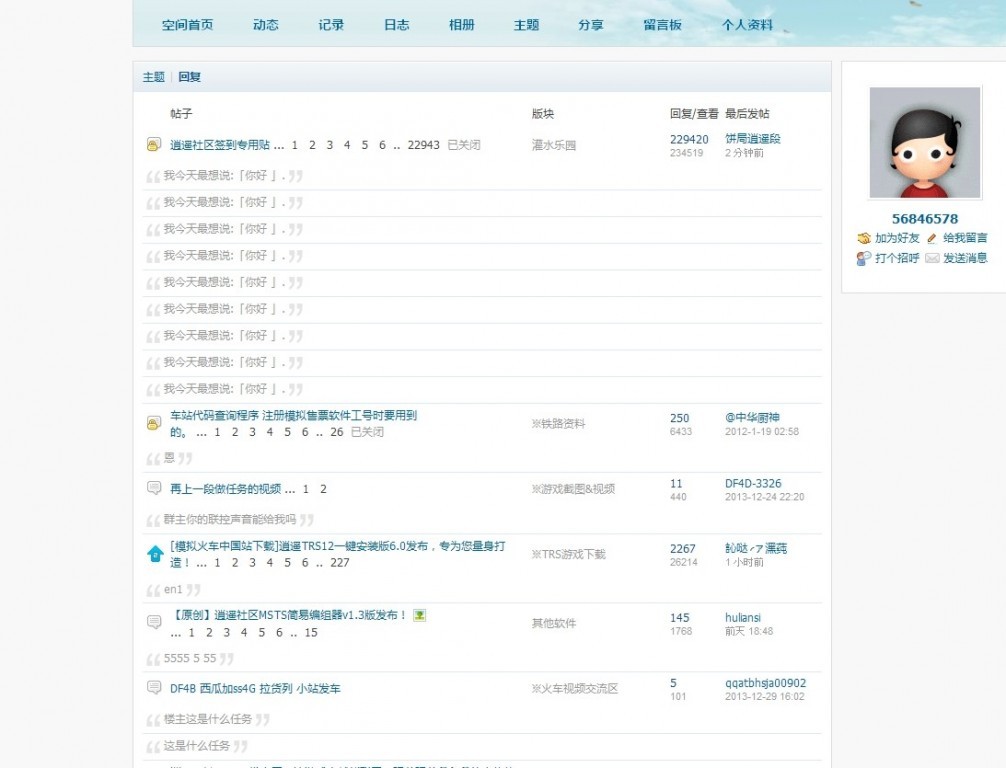1006x768 pixels.
Task: Open the DF4B 西瓜加ss4G thread title
Action: coord(255,688)
